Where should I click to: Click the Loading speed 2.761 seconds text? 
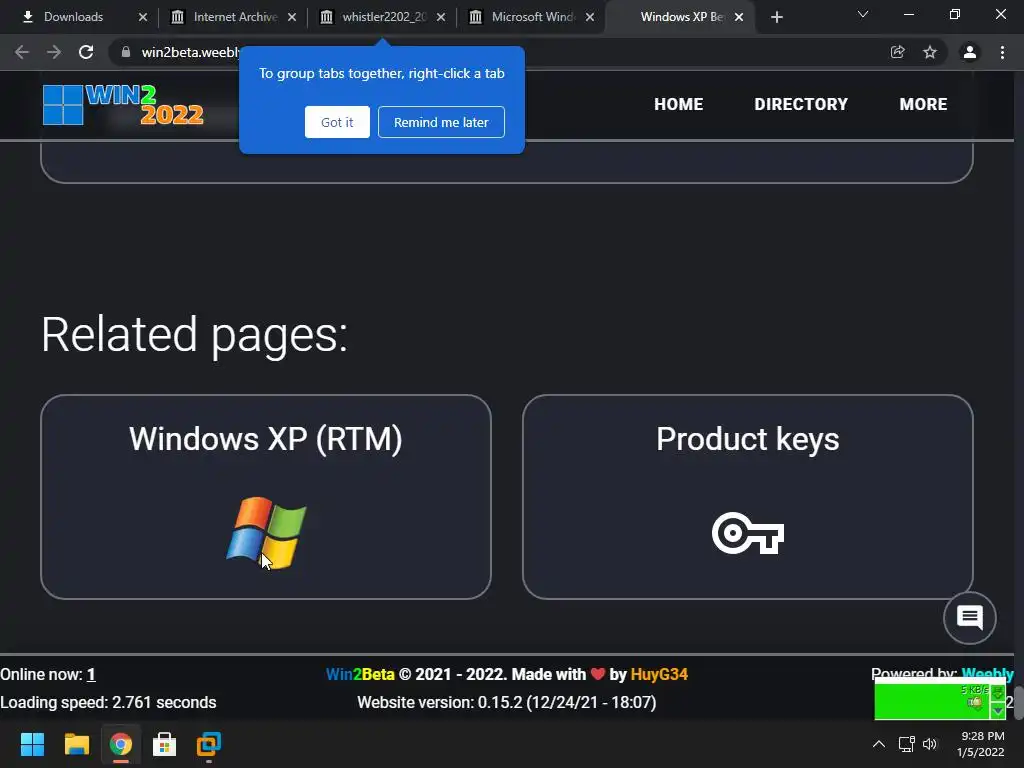pos(108,702)
